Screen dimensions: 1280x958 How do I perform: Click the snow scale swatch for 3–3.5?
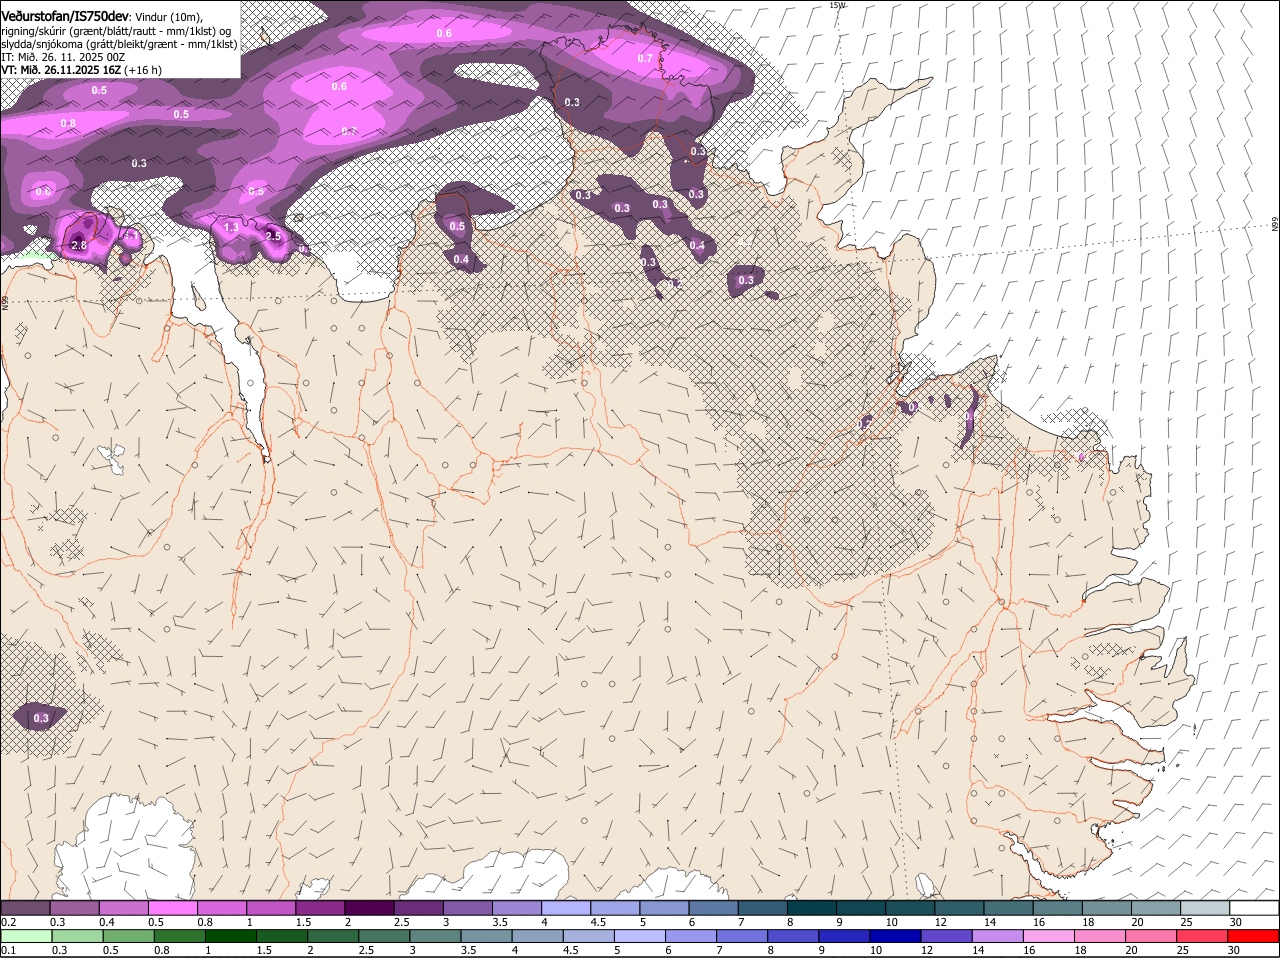(x=467, y=908)
